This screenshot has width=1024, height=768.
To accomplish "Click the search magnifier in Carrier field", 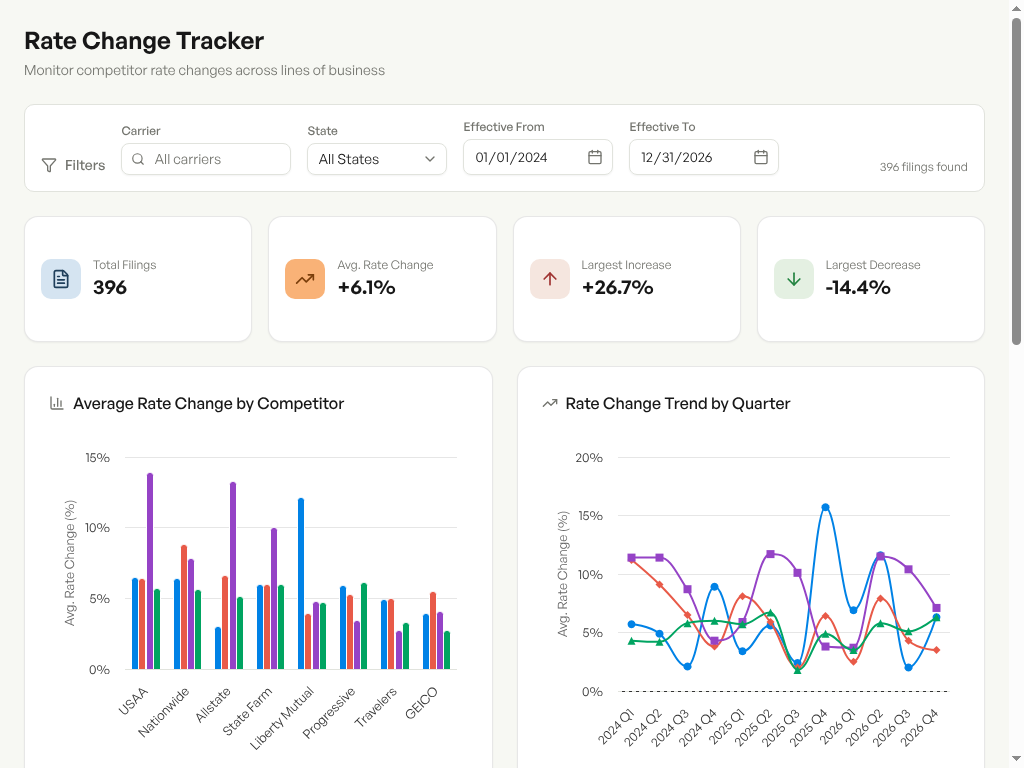I will click(x=138, y=159).
